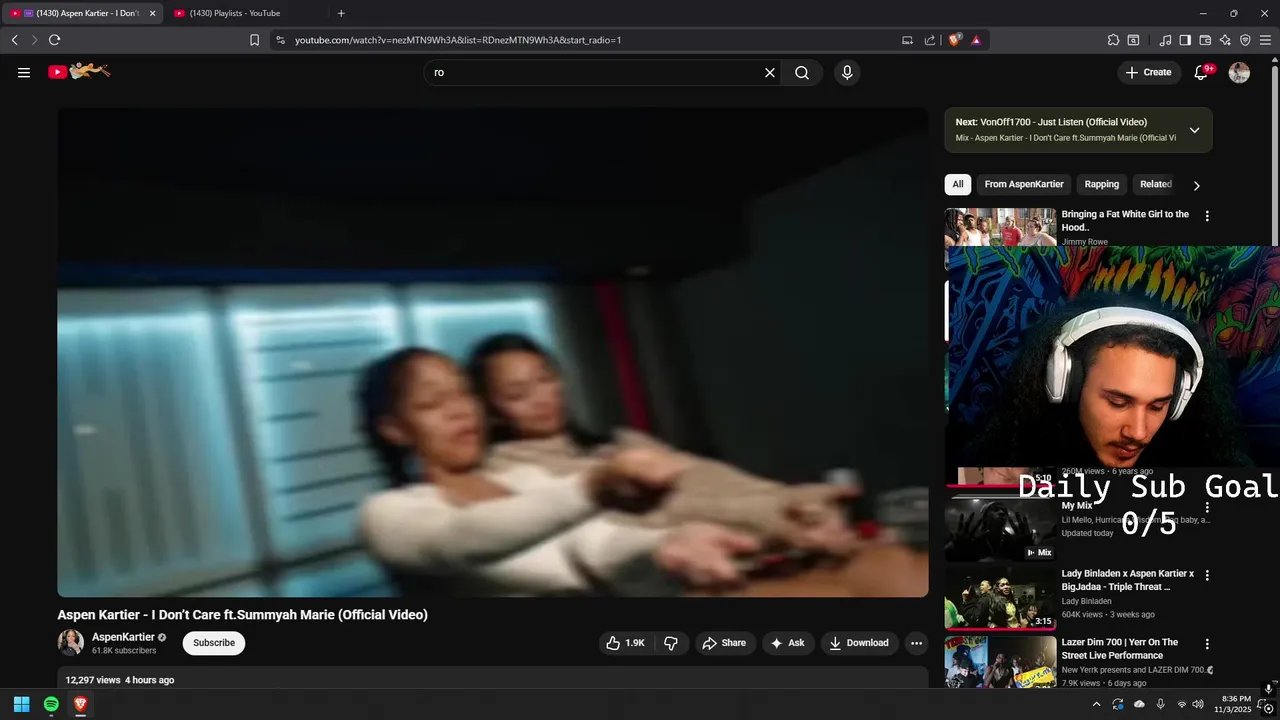Open Windows Start menu

pyautogui.click(x=21, y=704)
